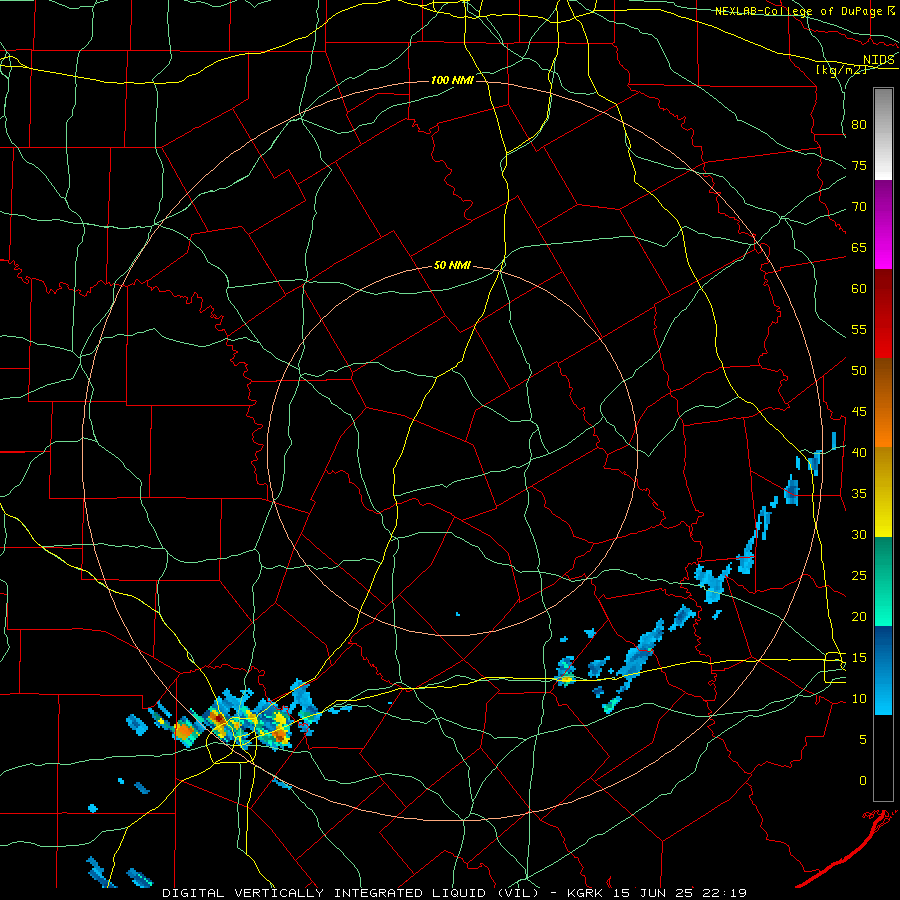Select the 20 value on the color scale
Viewport: 900px width, 900px height.
[x=859, y=616]
